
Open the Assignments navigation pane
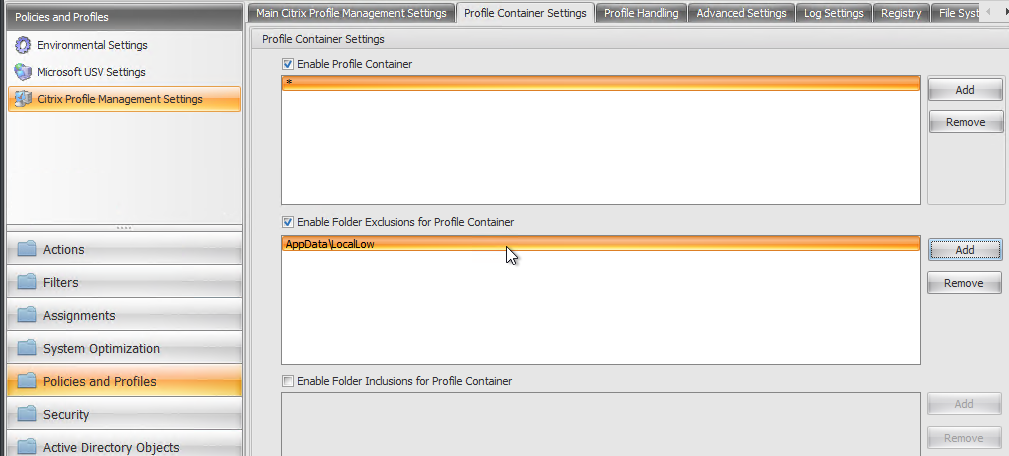pos(124,315)
